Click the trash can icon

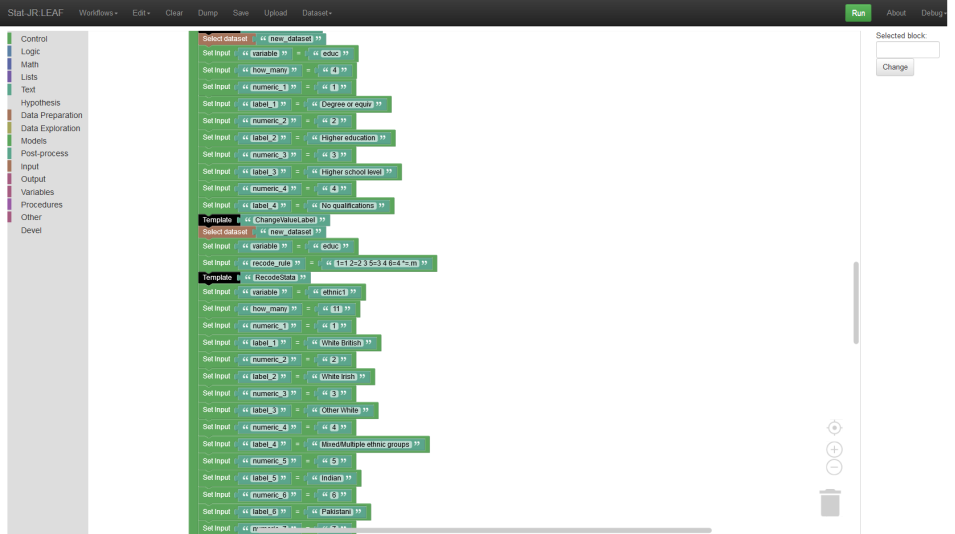pyautogui.click(x=830, y=503)
